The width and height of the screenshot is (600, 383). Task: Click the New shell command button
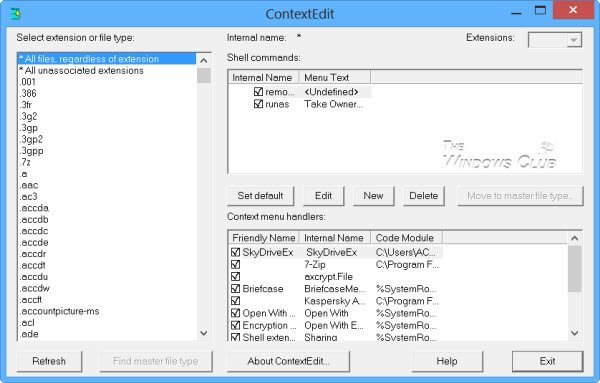373,196
